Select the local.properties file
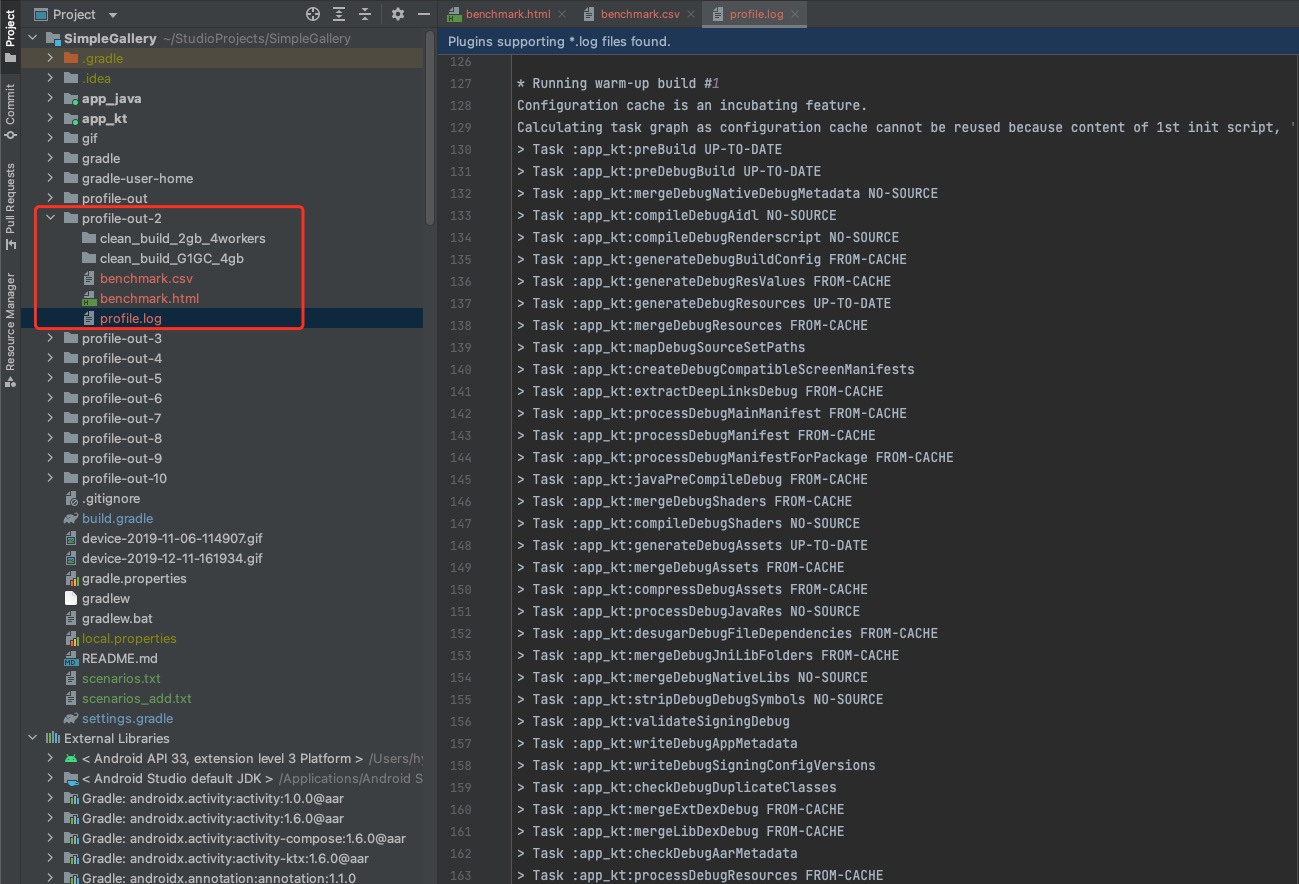 (129, 638)
